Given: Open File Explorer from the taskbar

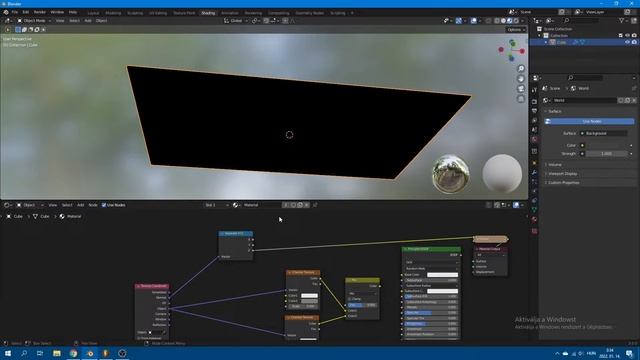Looking at the screenshot, I should [57, 353].
